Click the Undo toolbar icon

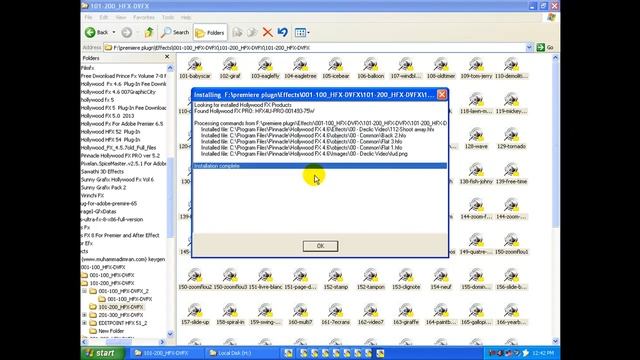pyautogui.click(x=282, y=32)
